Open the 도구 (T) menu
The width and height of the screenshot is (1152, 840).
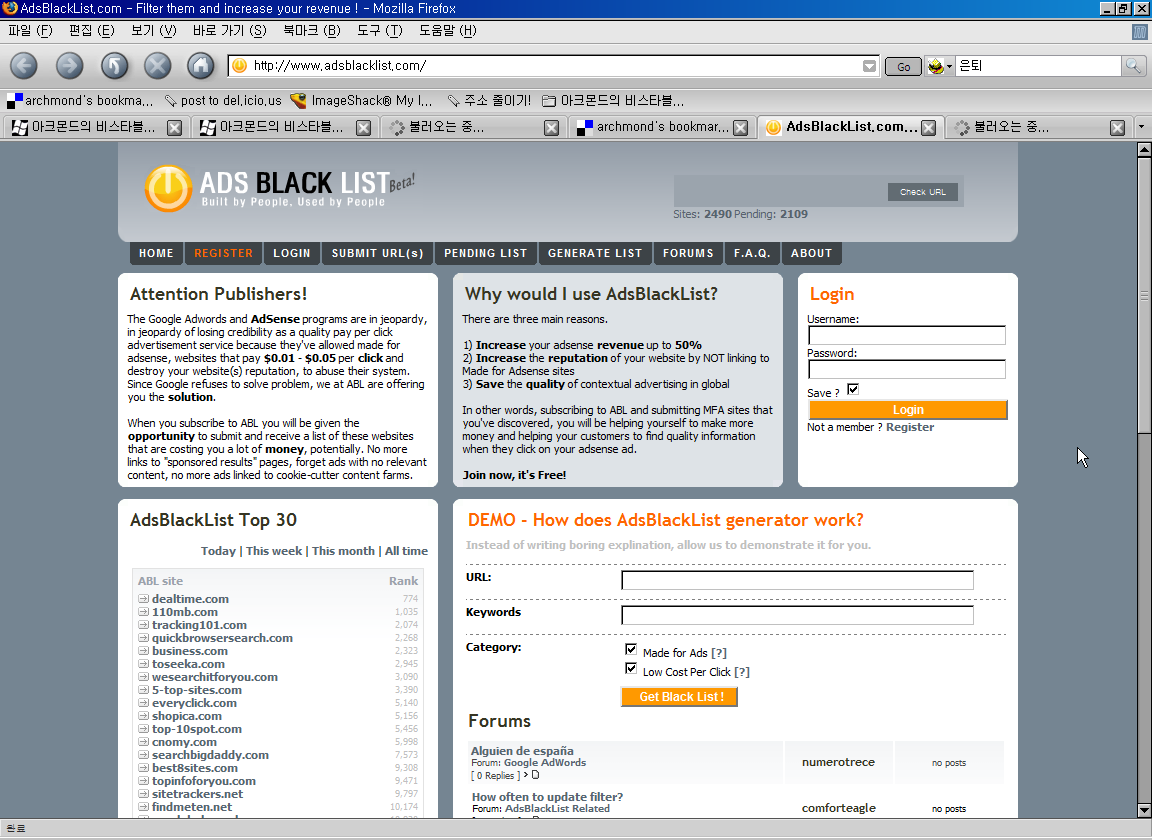pos(380,31)
